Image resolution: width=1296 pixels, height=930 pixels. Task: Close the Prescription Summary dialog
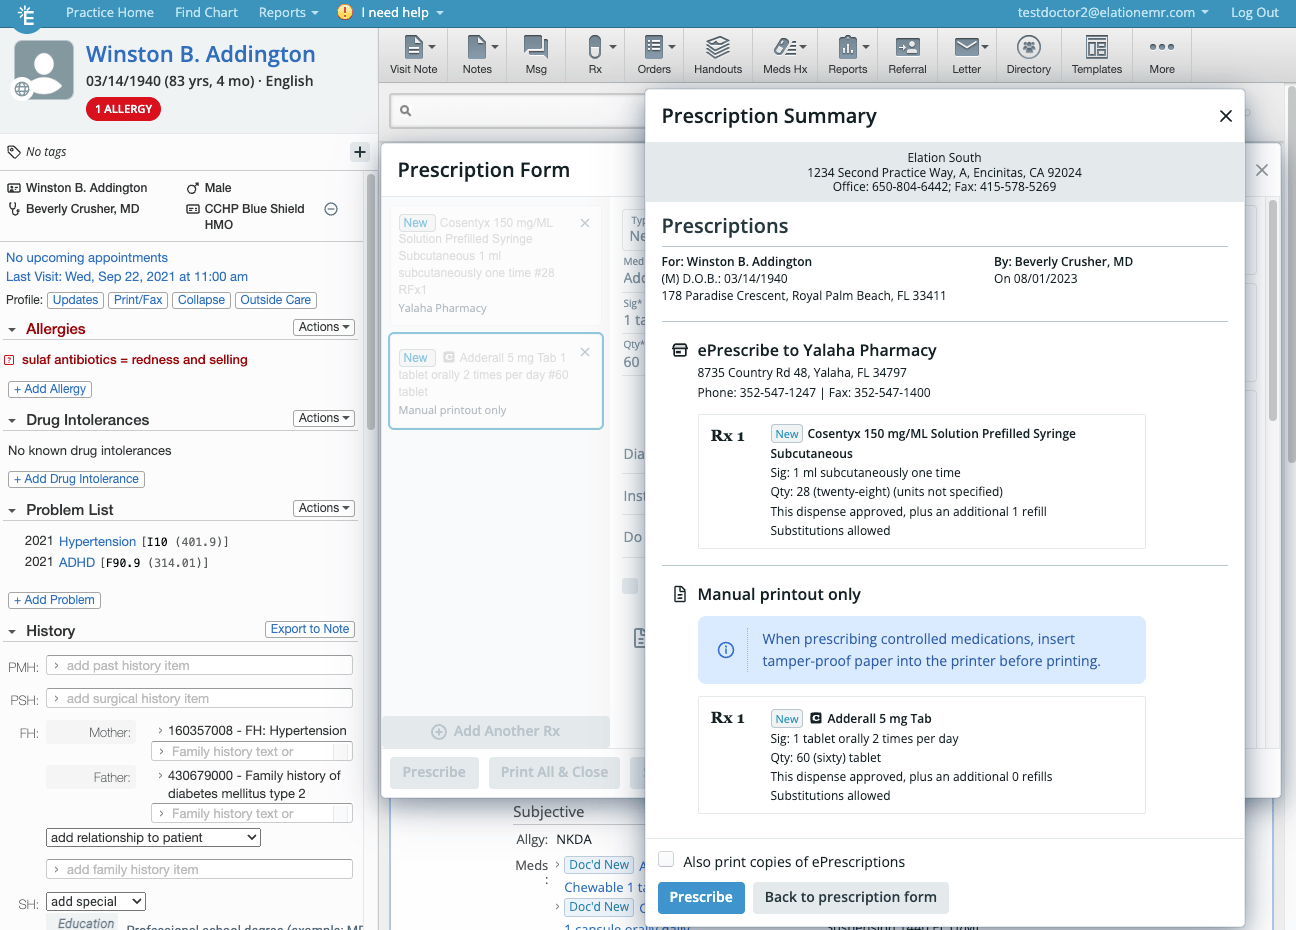(x=1226, y=116)
